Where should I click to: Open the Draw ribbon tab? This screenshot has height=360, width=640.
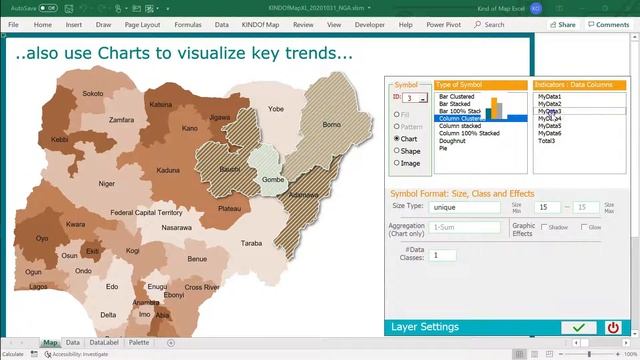[103, 24]
